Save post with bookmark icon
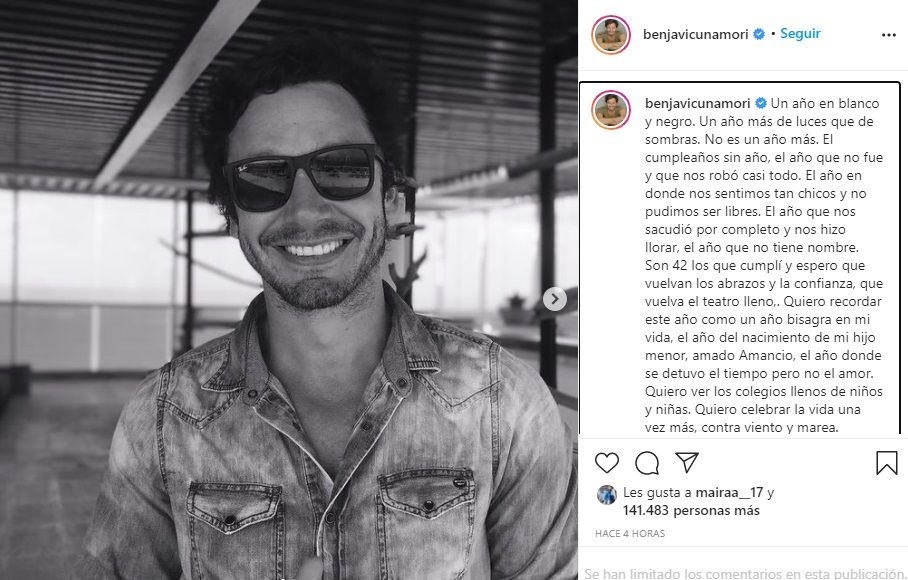The image size is (908, 580). click(887, 463)
